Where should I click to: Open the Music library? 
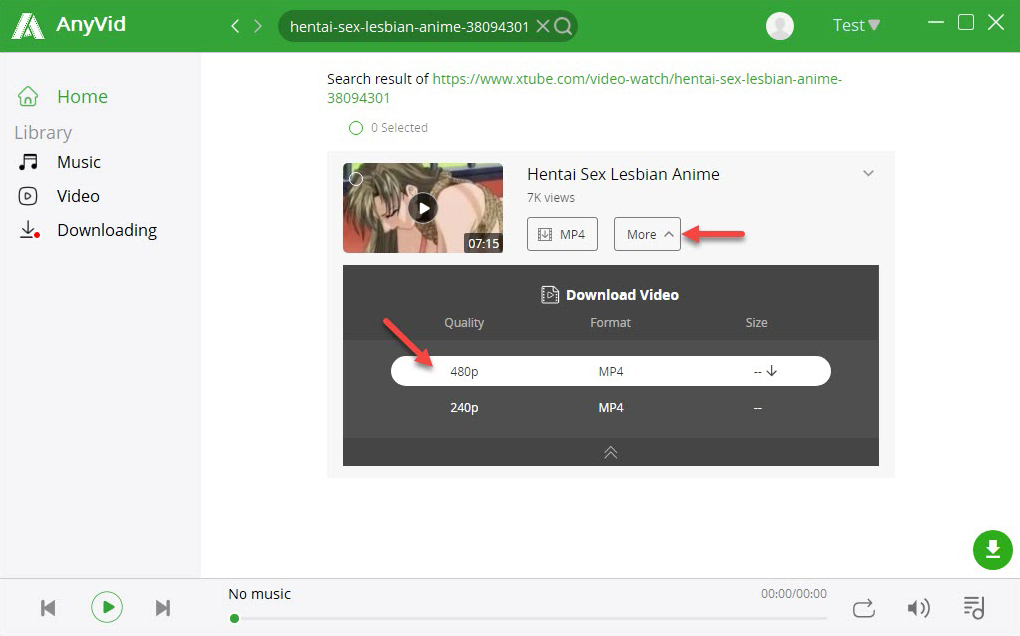coord(79,162)
